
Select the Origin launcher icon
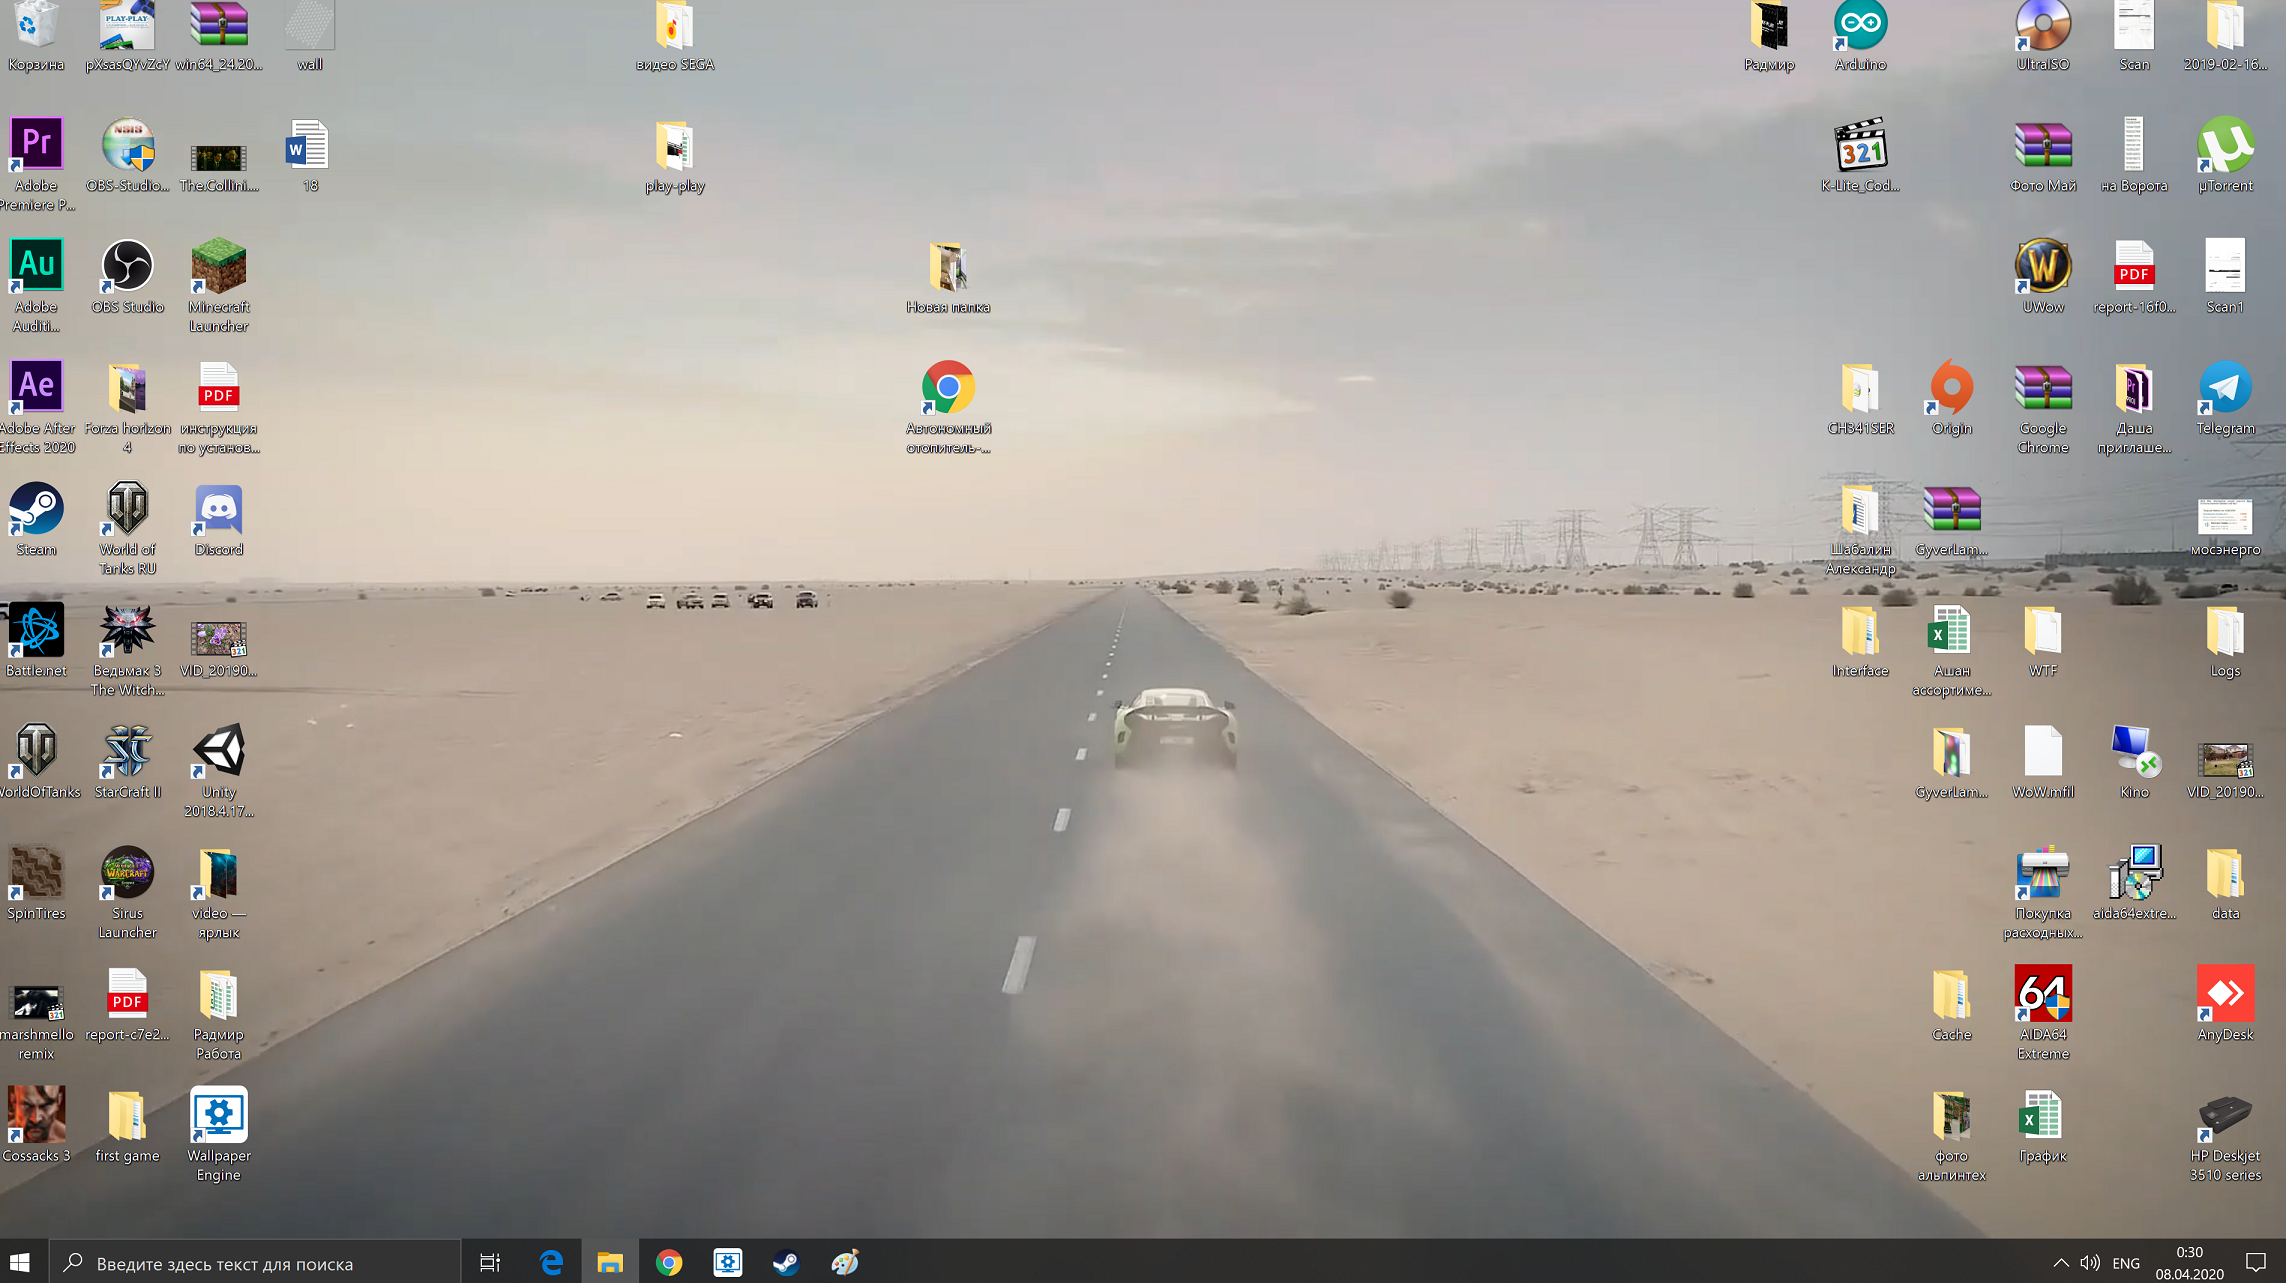point(1951,389)
